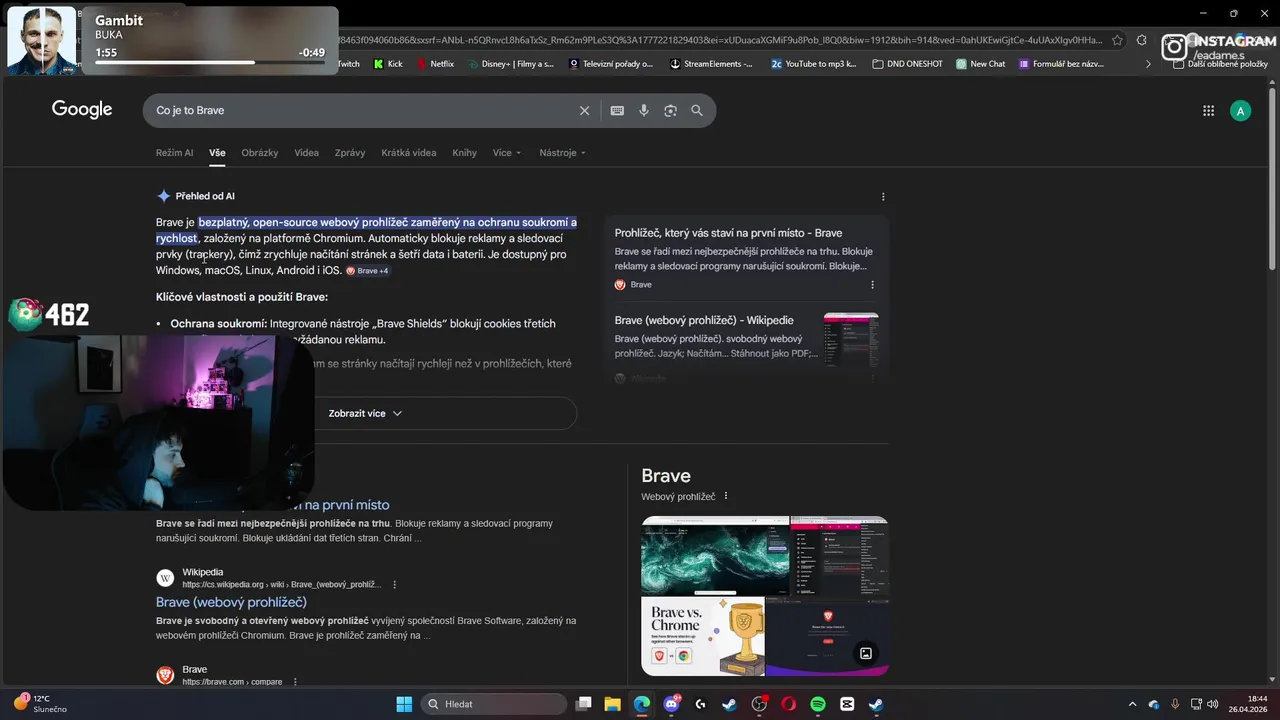
Task: Switch to Obrázky tab
Action: click(260, 153)
